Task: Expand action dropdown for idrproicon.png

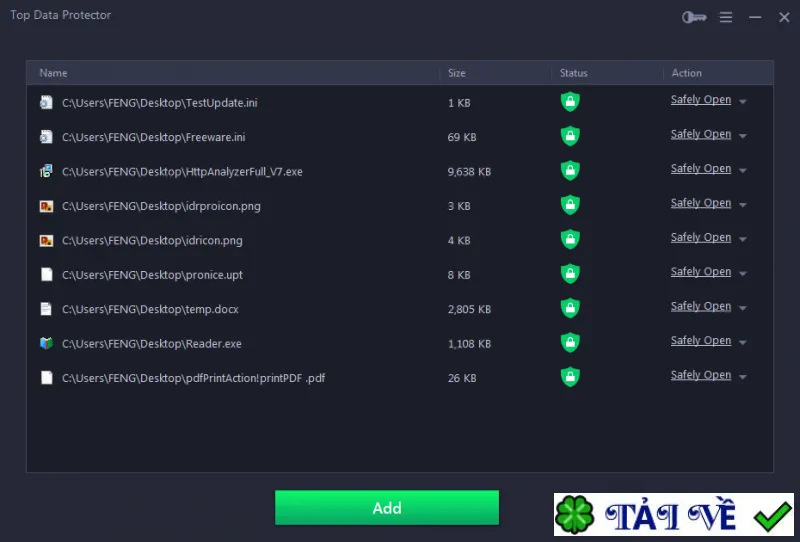Action: click(x=743, y=205)
